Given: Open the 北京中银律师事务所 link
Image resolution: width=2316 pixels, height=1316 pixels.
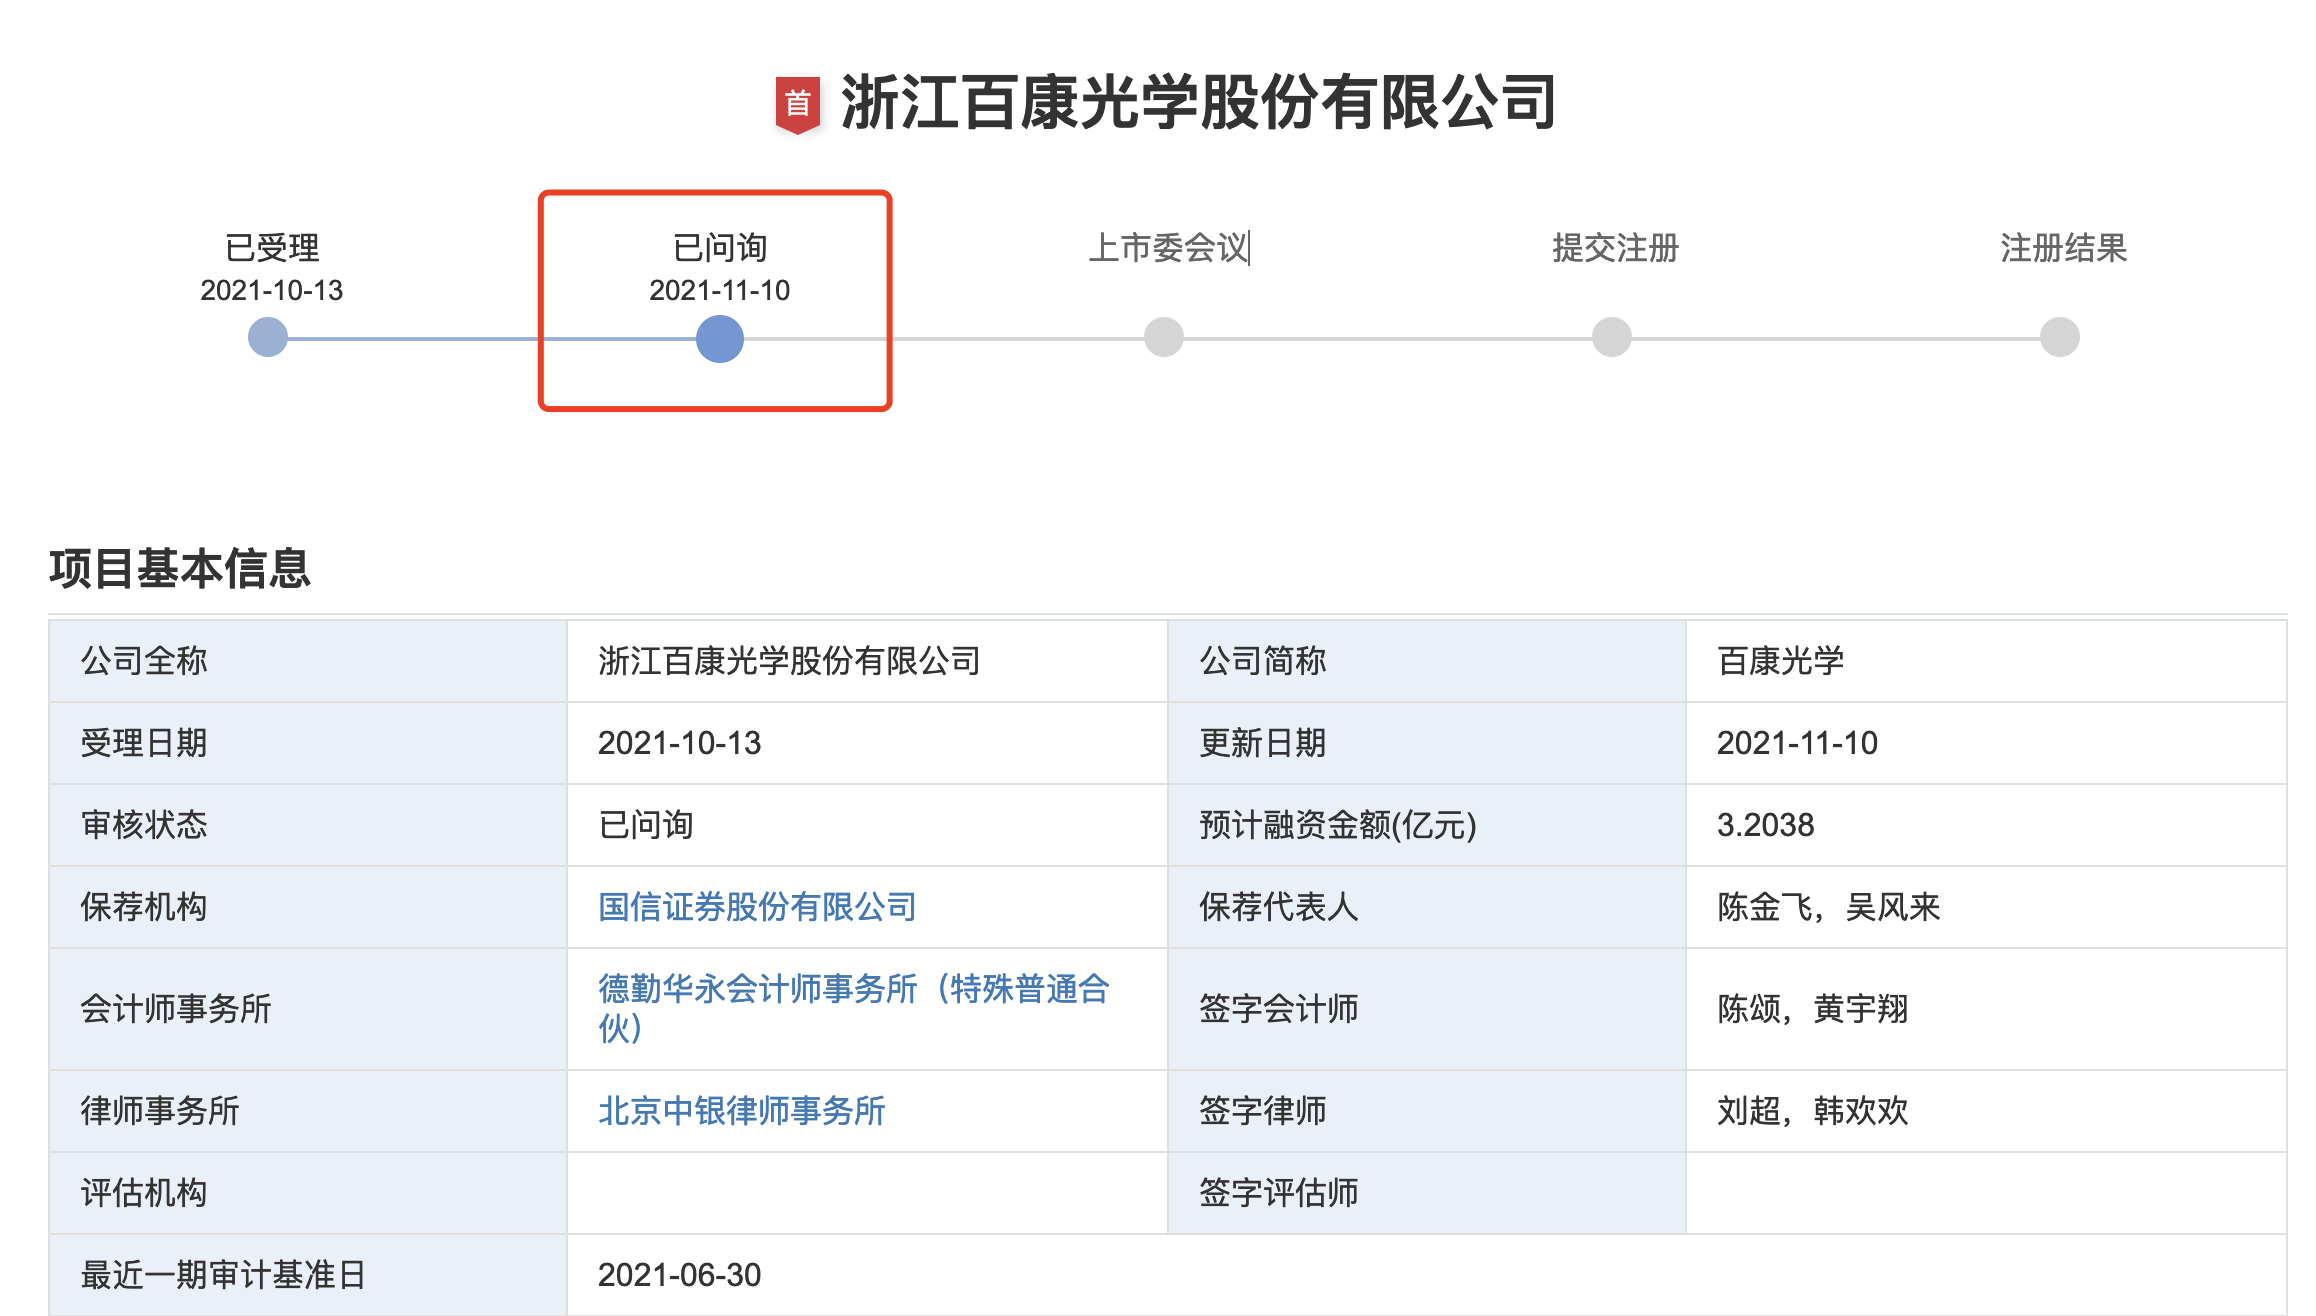Looking at the screenshot, I should pyautogui.click(x=742, y=1111).
